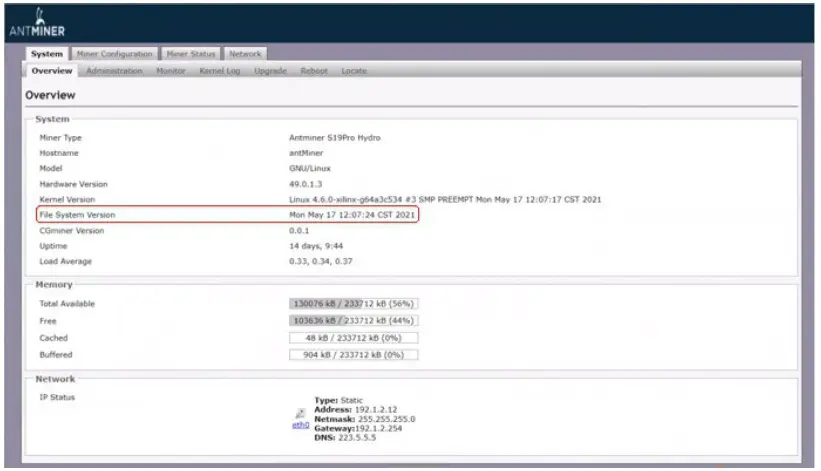
Task: Open the Locate sub-tab
Action: (x=354, y=71)
